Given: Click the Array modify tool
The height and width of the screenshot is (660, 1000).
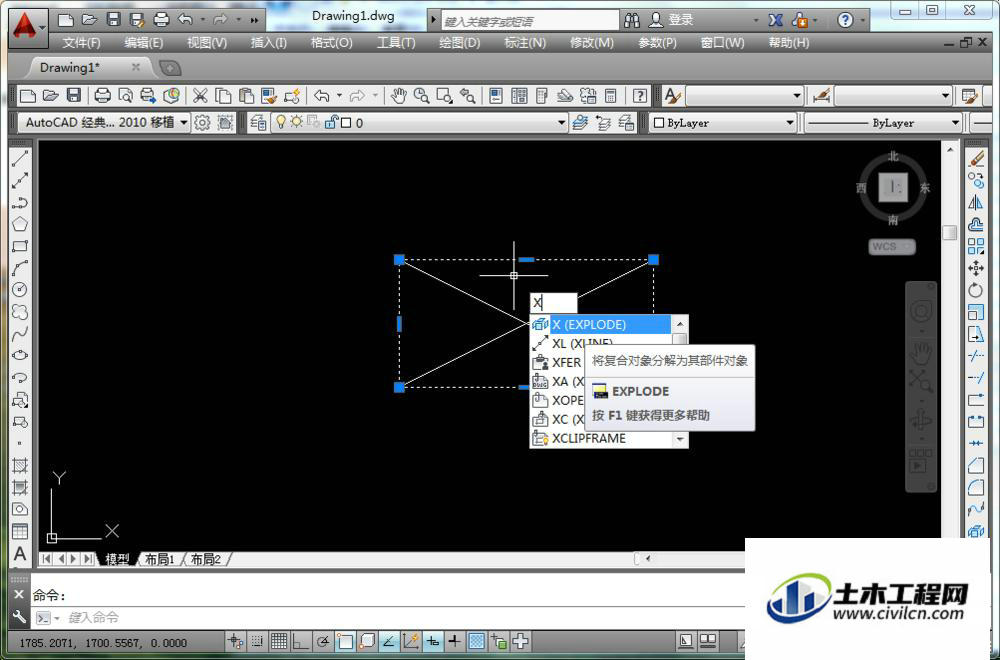Looking at the screenshot, I should [976, 246].
